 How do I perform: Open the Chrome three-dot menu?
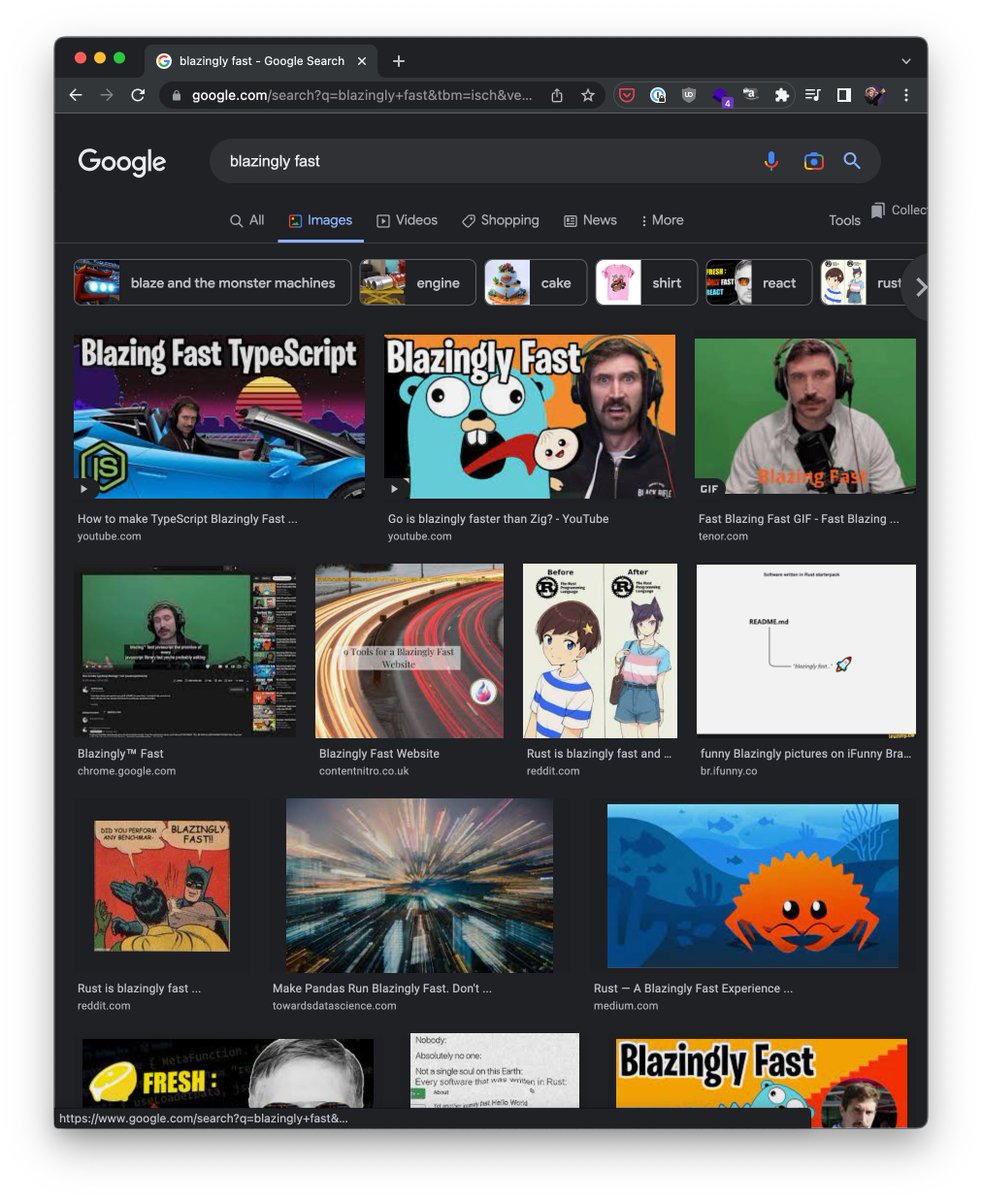906,95
